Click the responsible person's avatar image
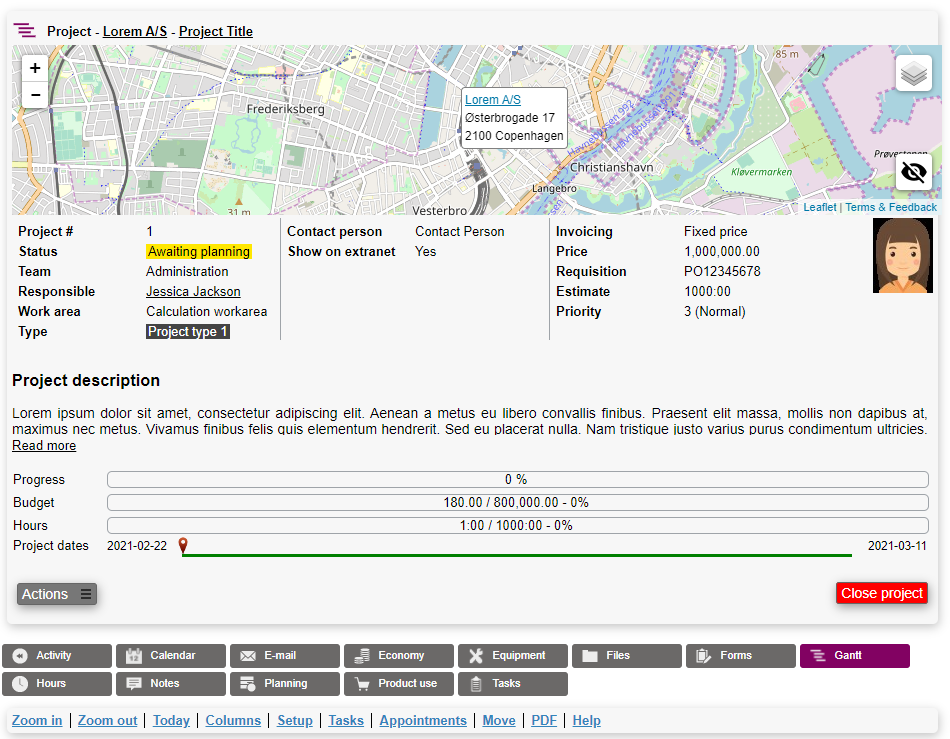 pos(902,256)
